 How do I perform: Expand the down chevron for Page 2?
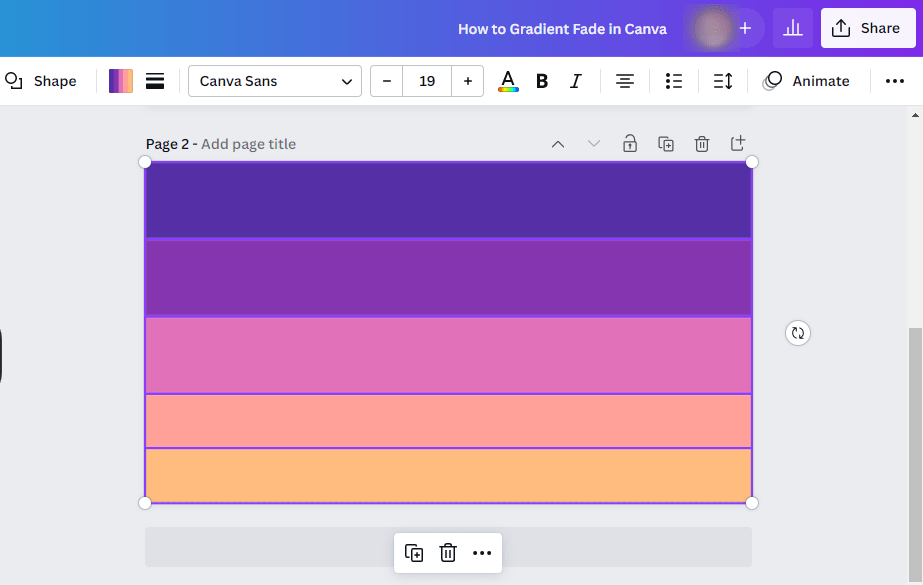(594, 144)
